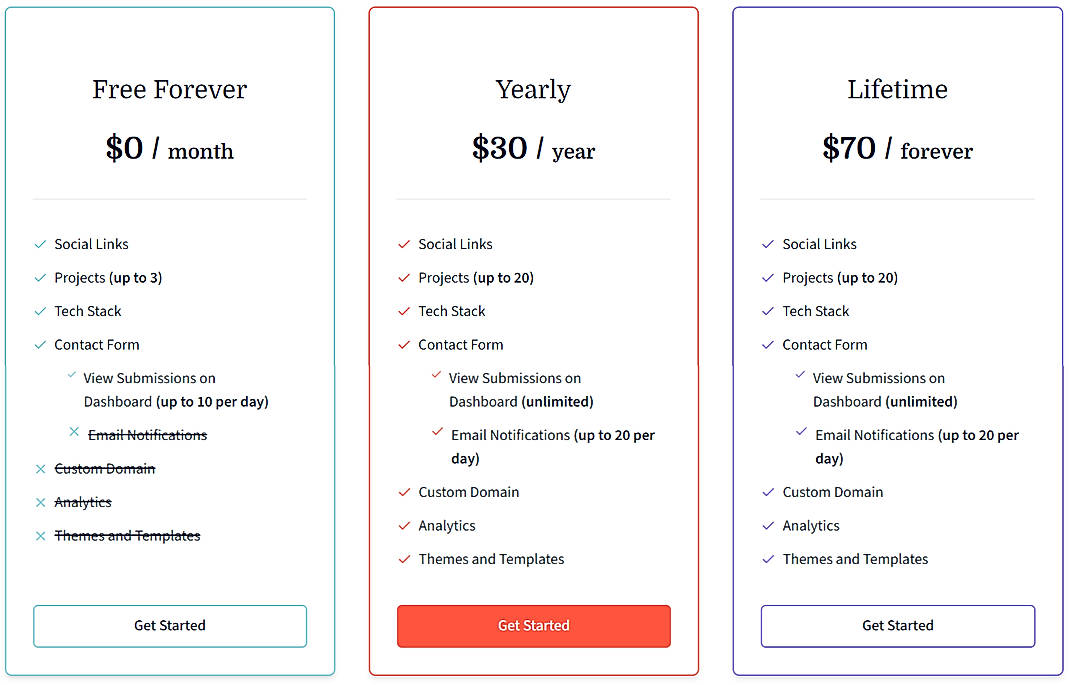
Task: Click the Analytics checkmark in Yearly plan
Action: tap(403, 525)
